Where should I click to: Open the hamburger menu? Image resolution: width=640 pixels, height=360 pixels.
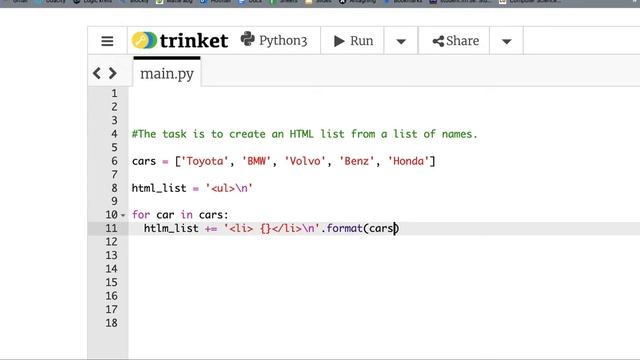point(107,41)
